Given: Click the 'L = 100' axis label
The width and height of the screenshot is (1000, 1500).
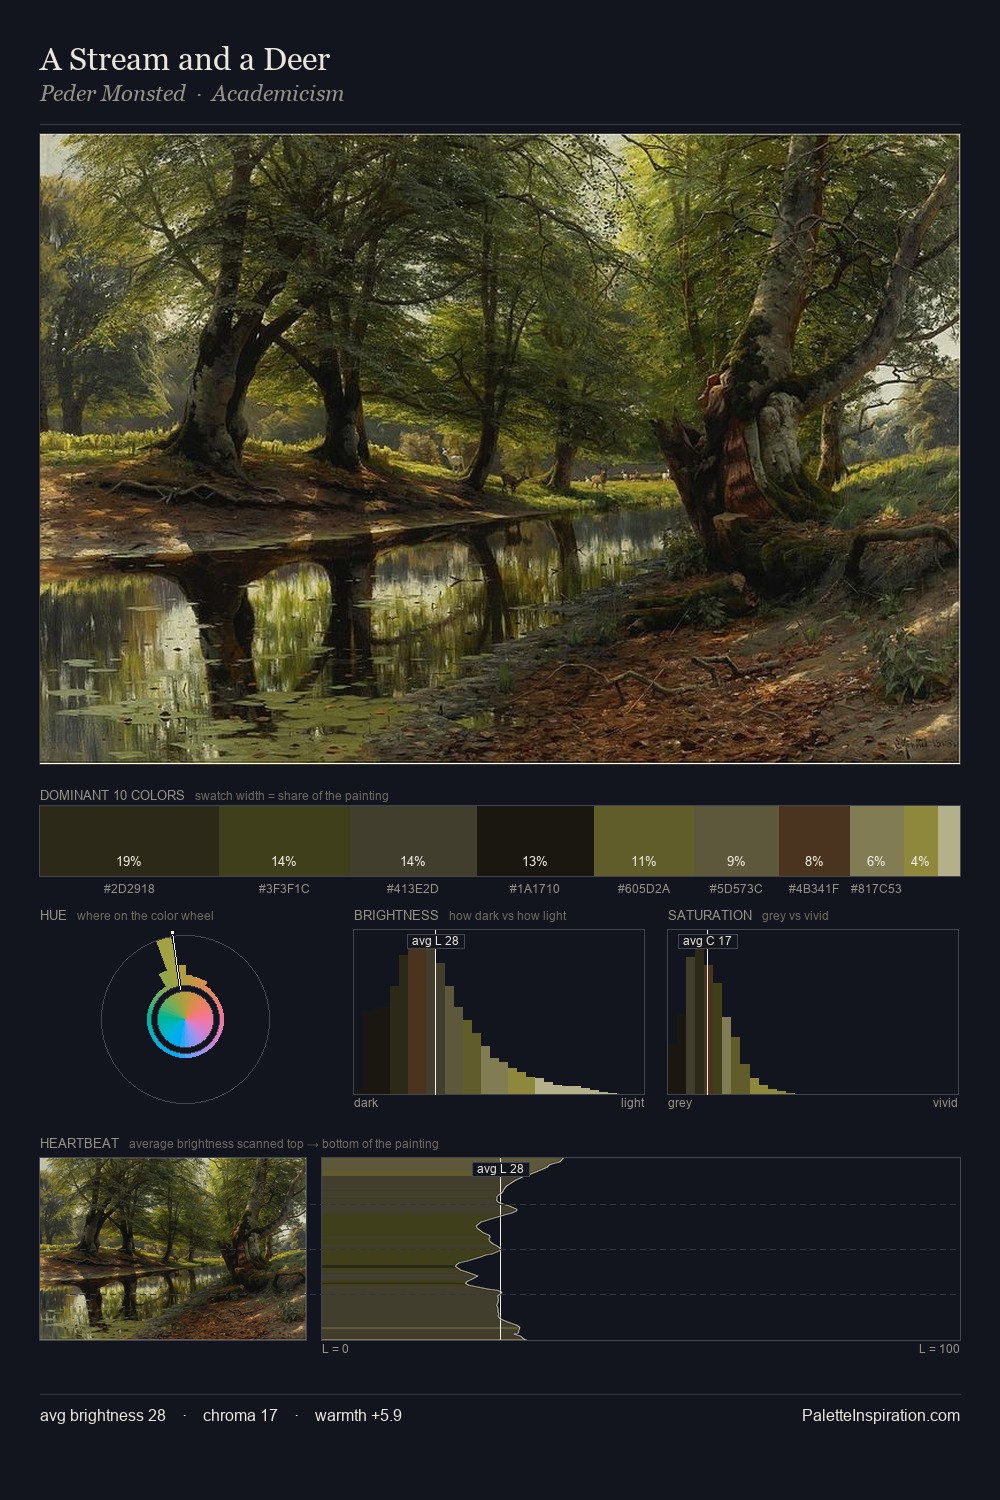Looking at the screenshot, I should point(939,1349).
